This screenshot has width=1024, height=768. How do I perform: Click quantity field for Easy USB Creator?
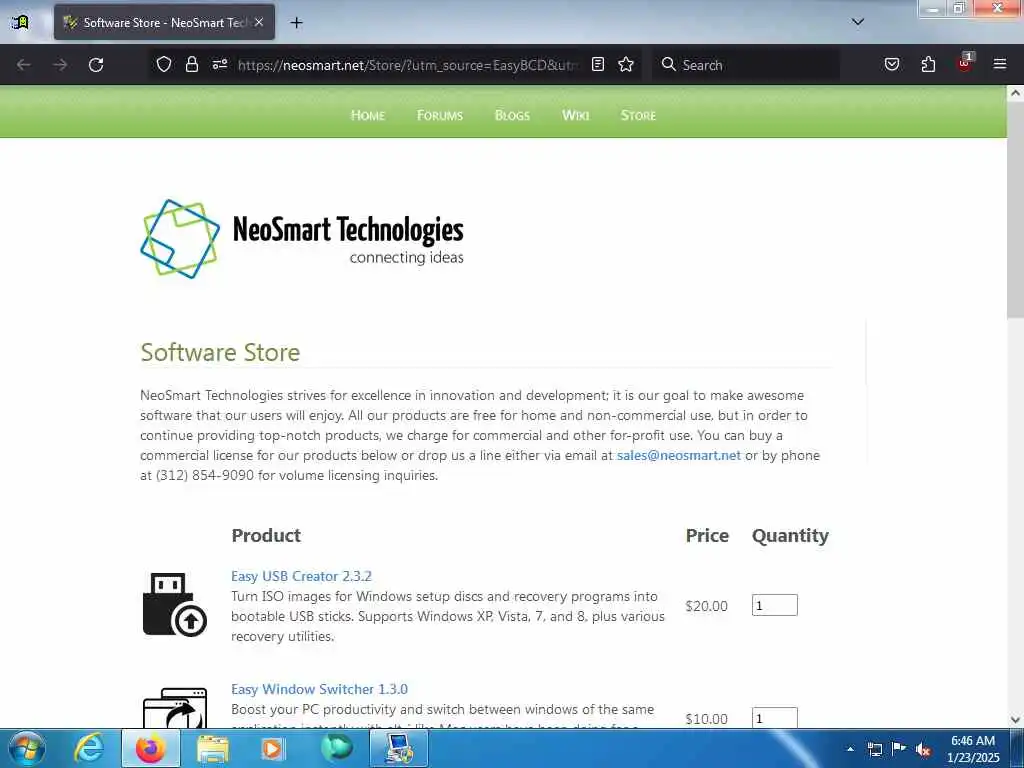click(775, 605)
